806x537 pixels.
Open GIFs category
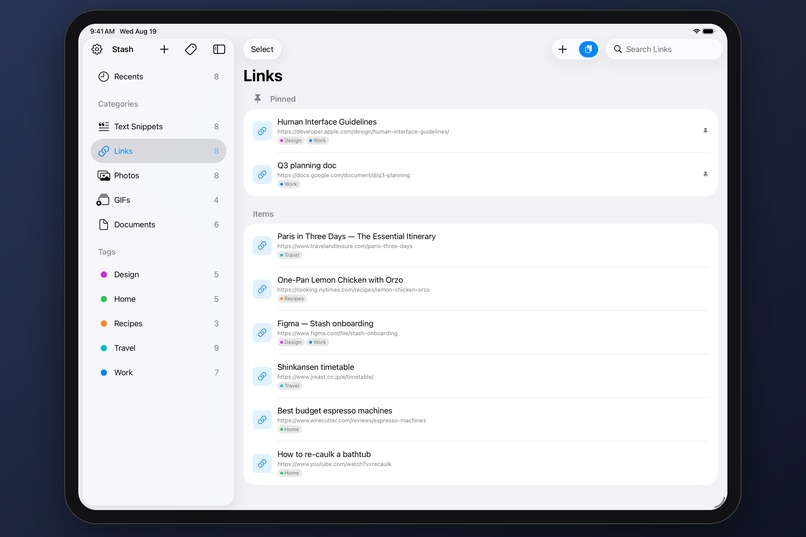click(x=158, y=200)
